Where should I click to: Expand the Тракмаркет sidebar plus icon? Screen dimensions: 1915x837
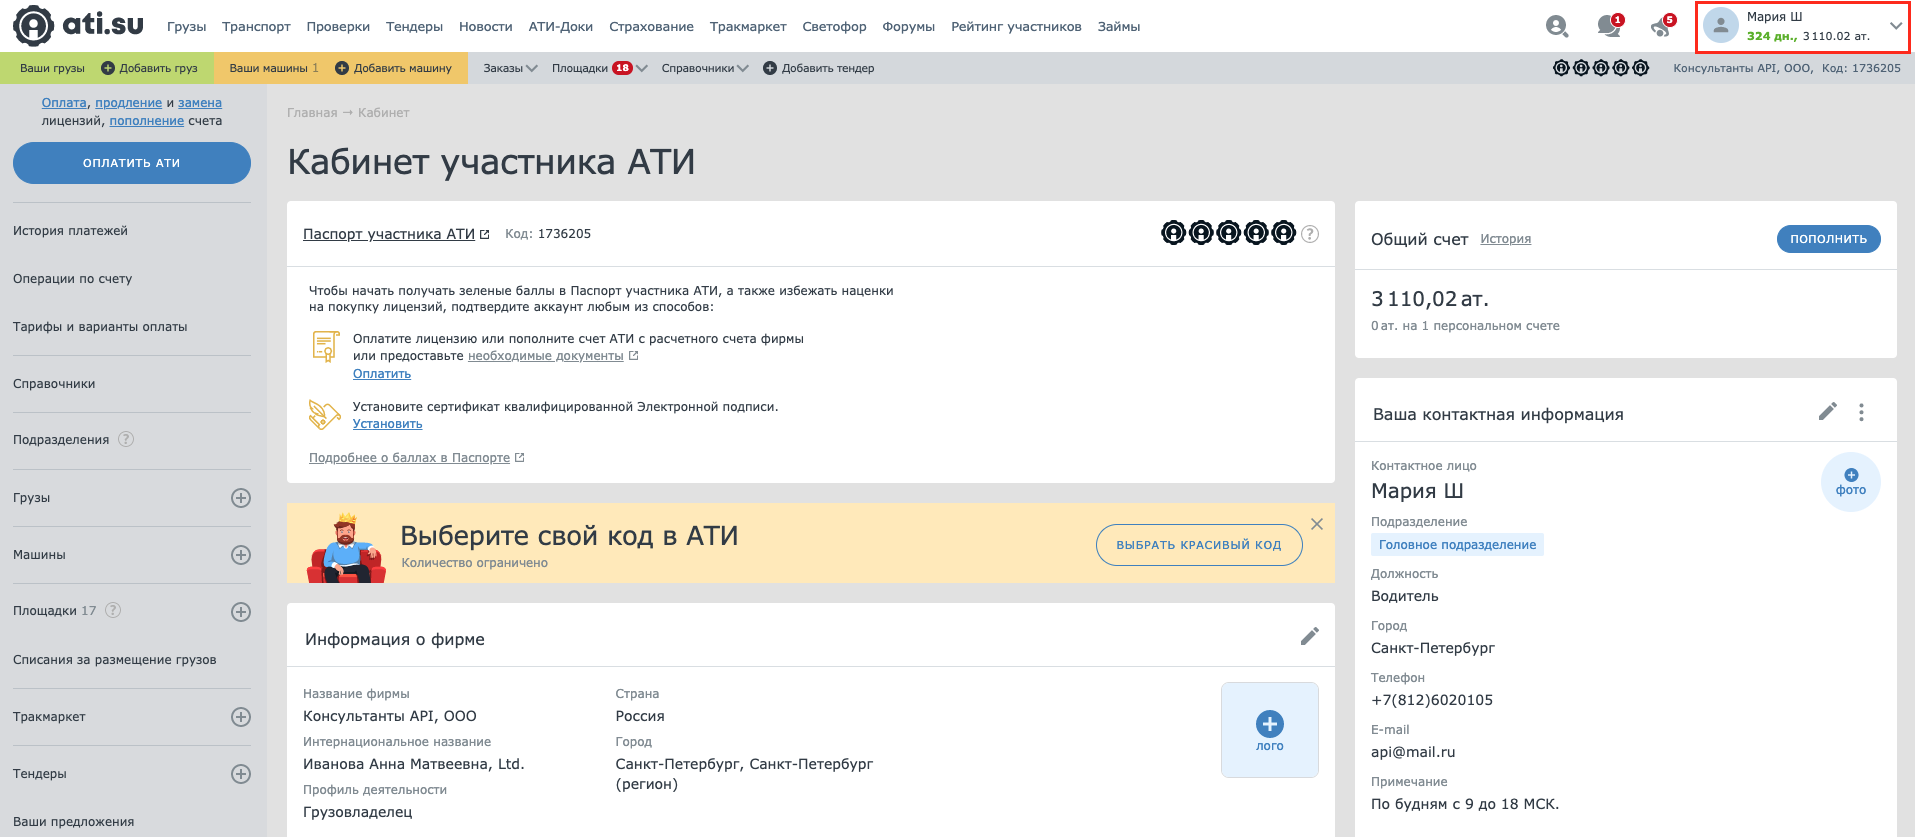coord(241,717)
